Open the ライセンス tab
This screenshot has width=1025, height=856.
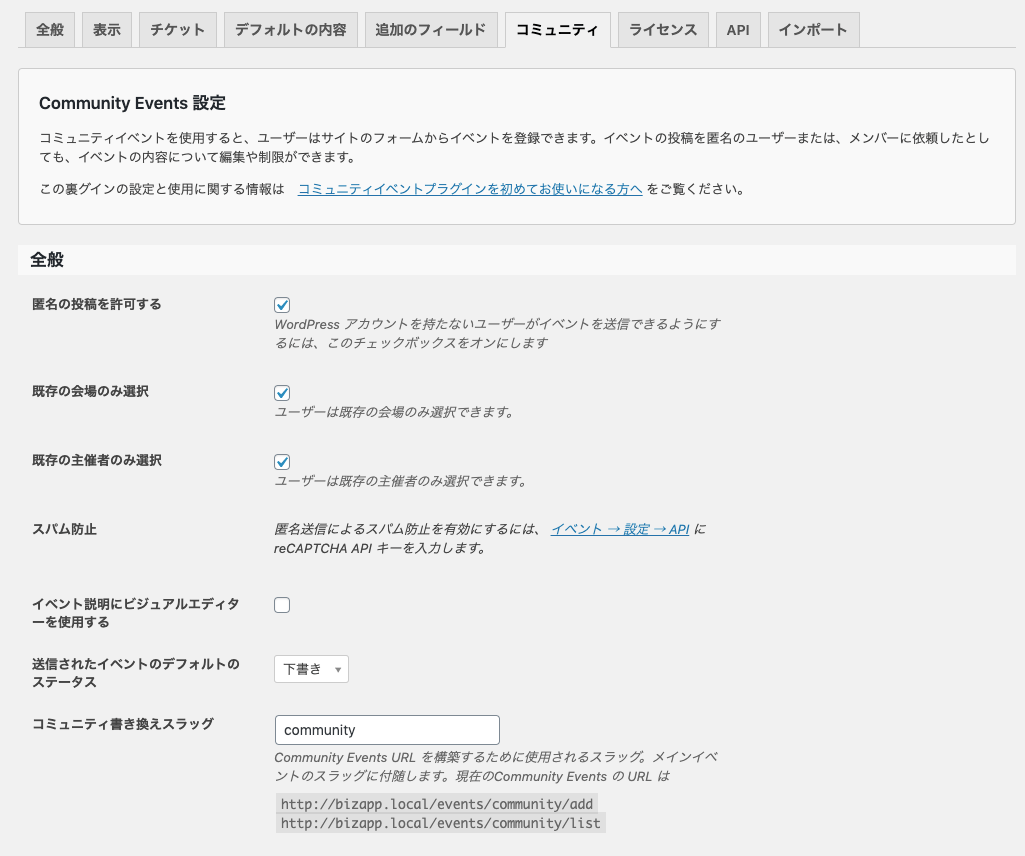[x=663, y=30]
